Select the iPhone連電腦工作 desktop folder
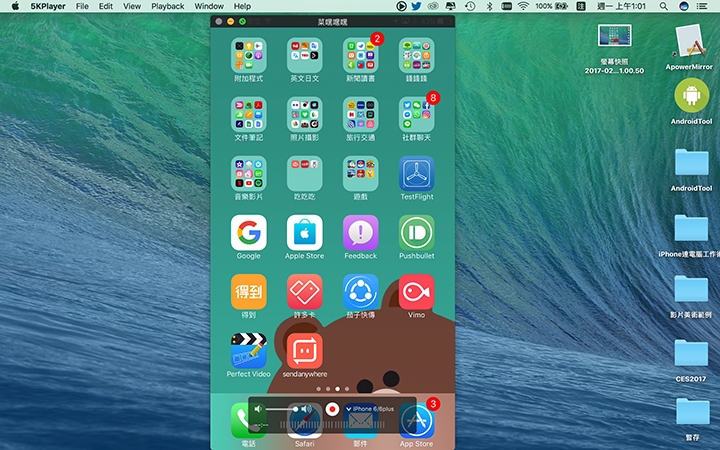The height and width of the screenshot is (450, 720). (x=691, y=228)
